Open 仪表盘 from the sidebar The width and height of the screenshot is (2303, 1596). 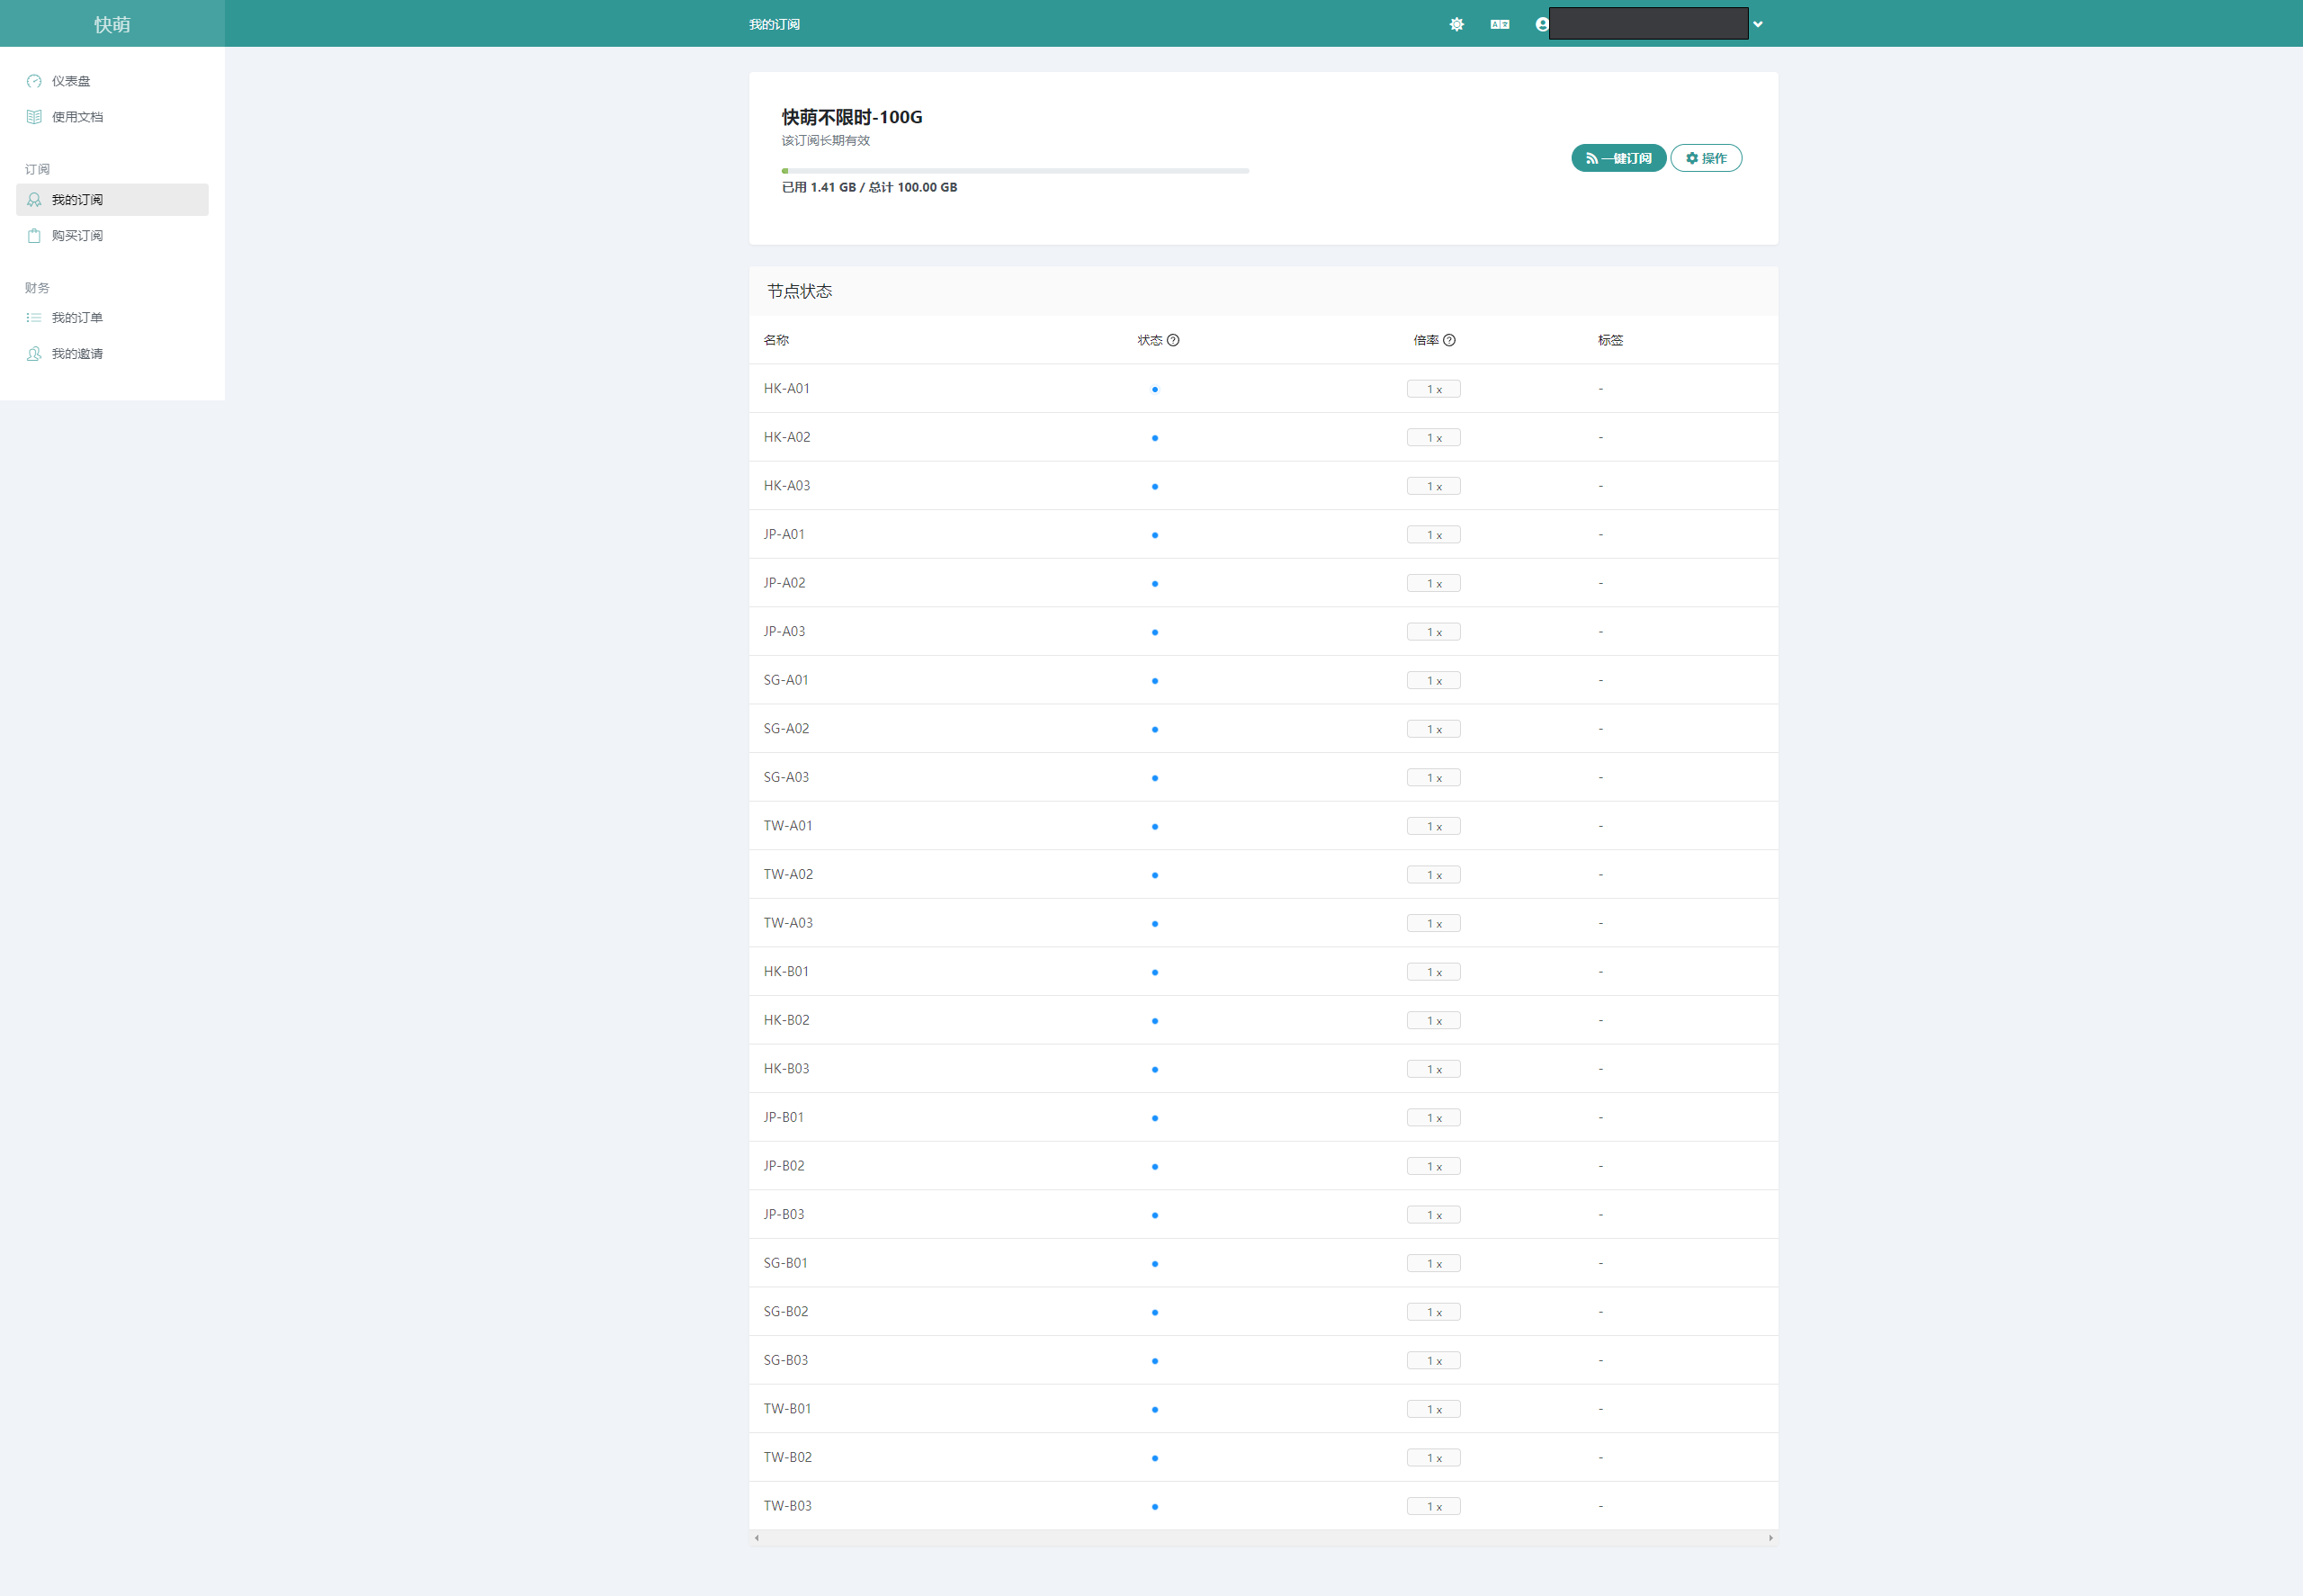(71, 81)
